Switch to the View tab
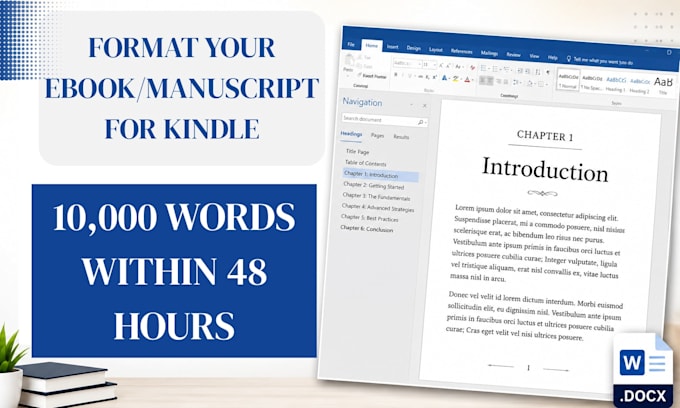 (534, 56)
